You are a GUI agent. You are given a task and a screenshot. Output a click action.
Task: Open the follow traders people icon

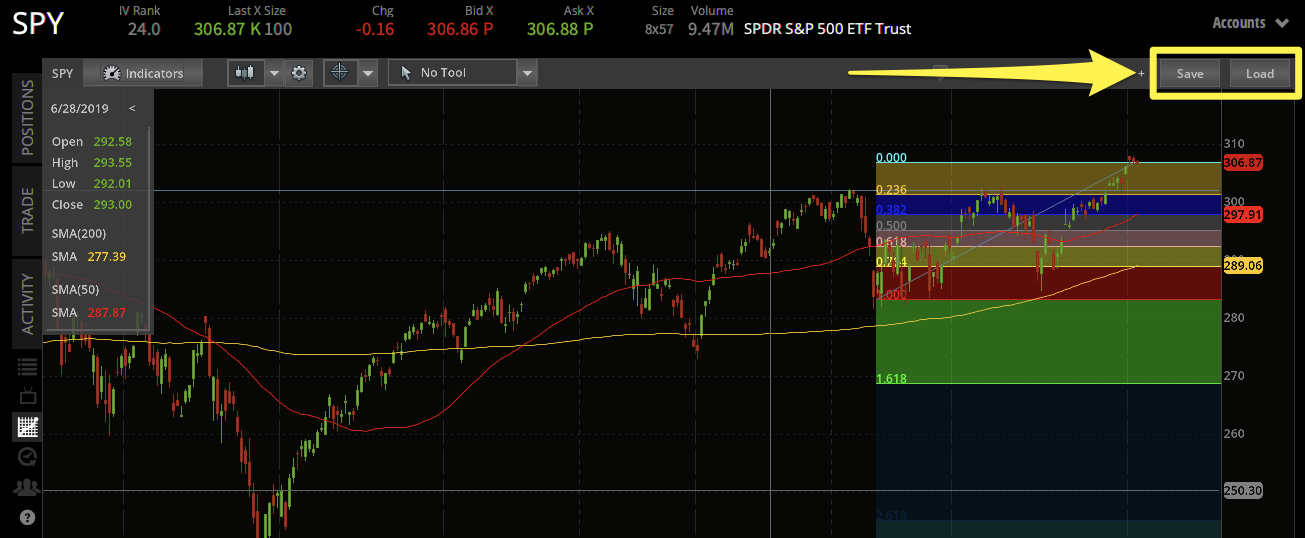coord(27,487)
